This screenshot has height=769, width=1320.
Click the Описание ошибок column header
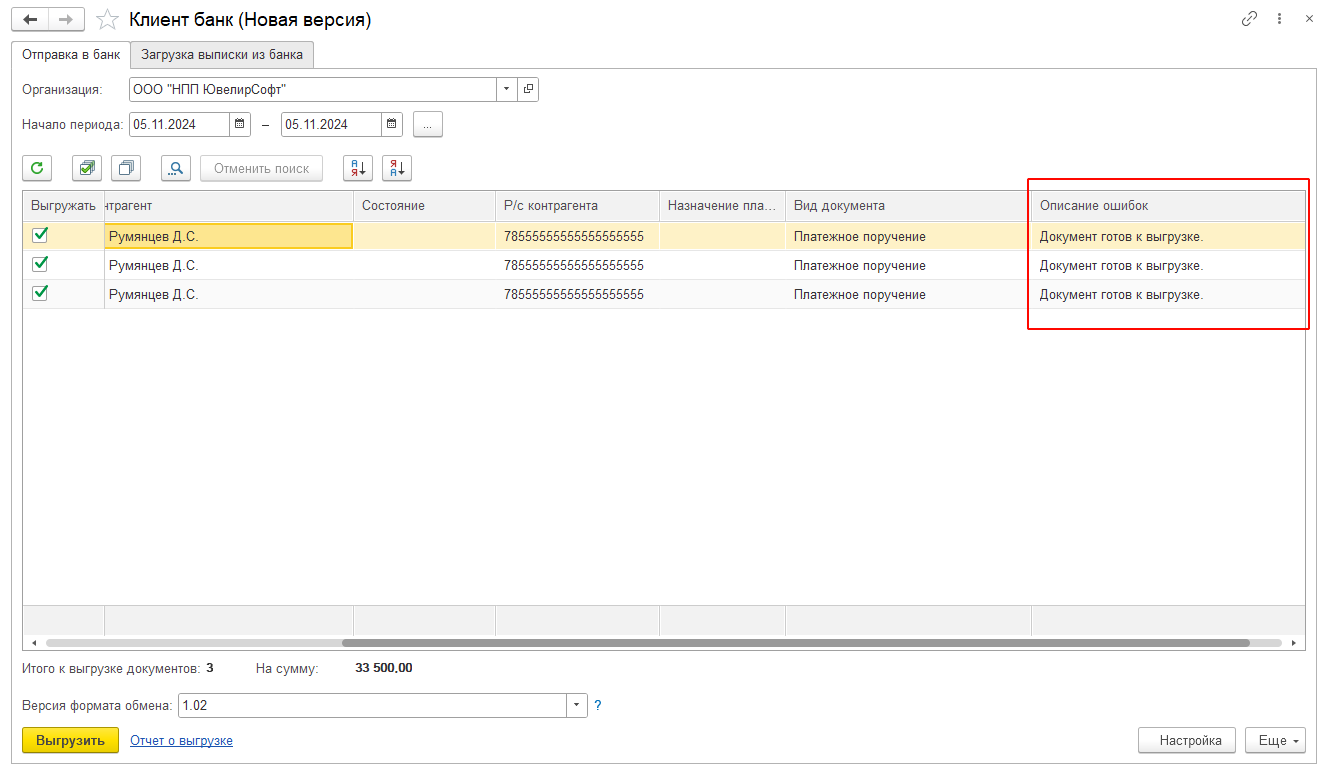tap(1168, 206)
